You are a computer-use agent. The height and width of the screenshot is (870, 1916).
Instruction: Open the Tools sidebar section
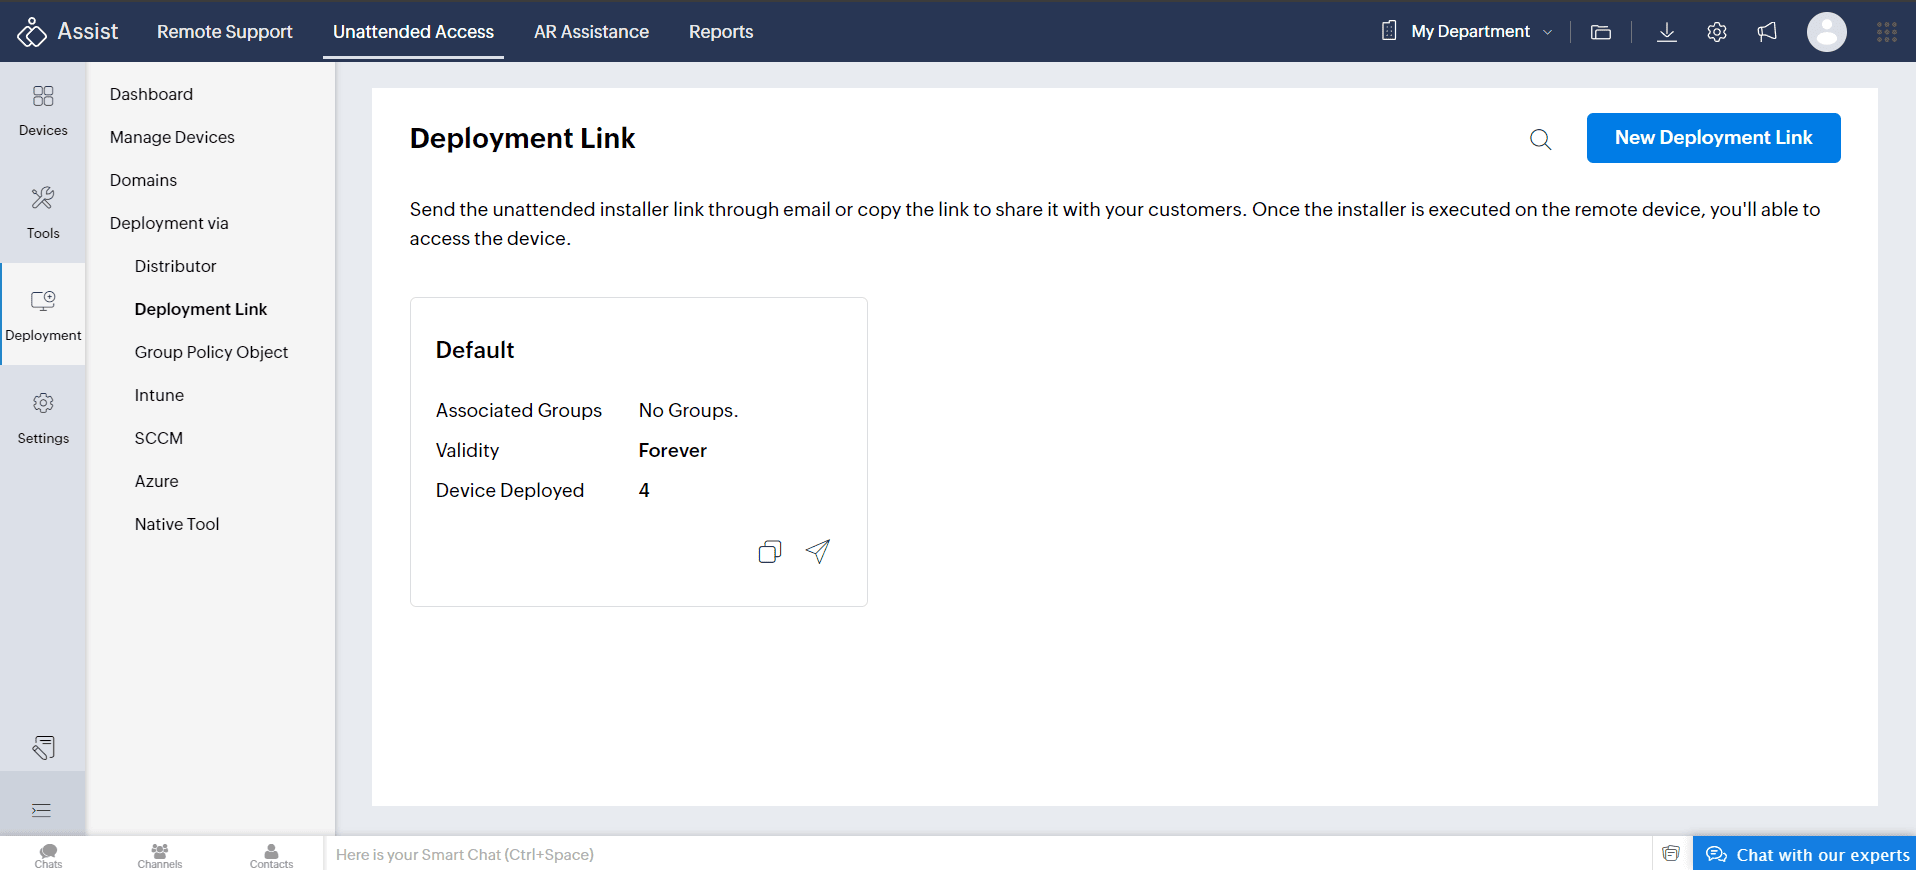[43, 212]
